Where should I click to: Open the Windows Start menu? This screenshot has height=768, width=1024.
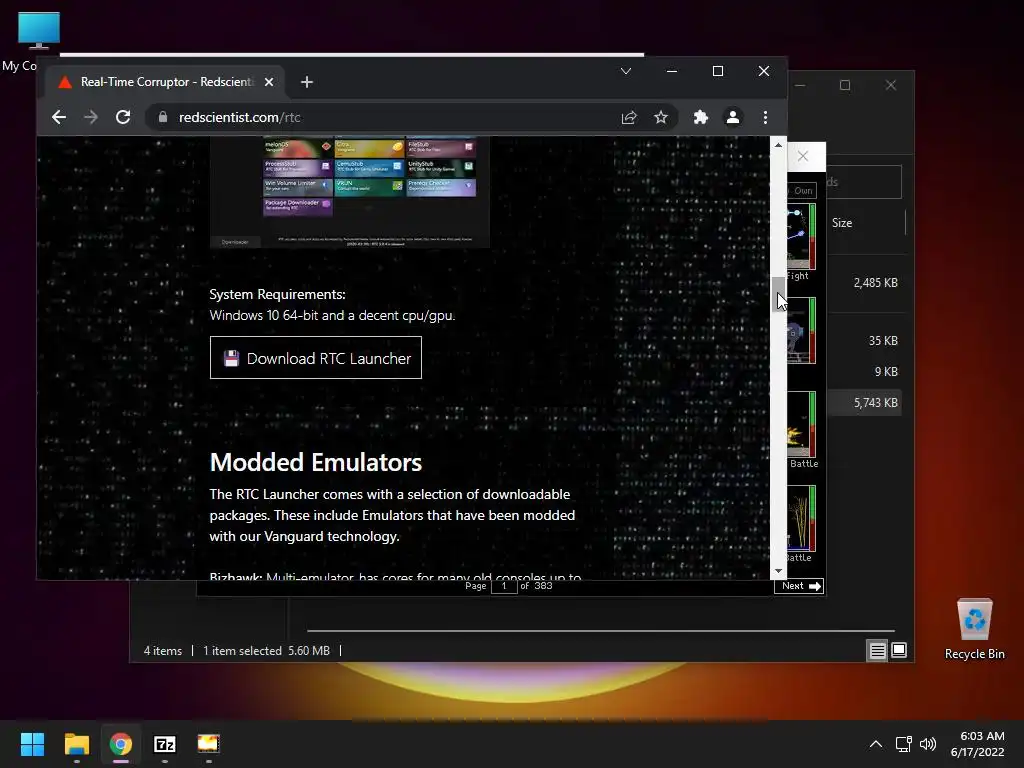coord(32,744)
